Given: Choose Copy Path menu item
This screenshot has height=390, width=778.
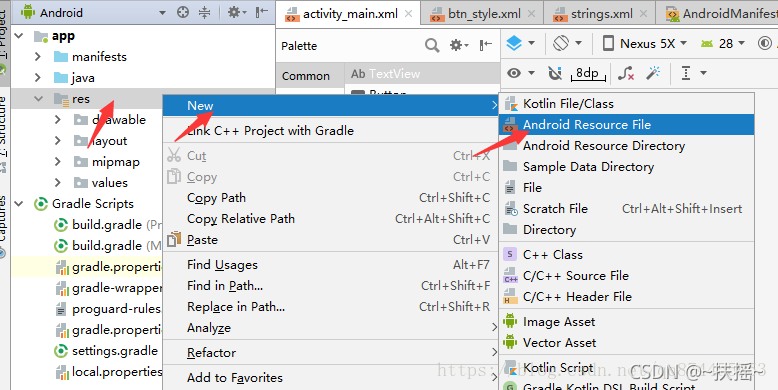Looking at the screenshot, I should (x=330, y=197).
